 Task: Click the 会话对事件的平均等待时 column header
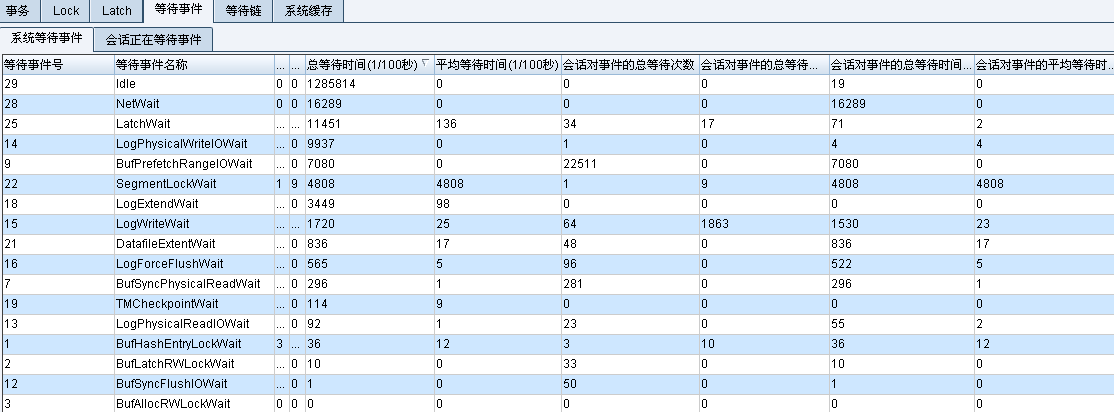(1043, 64)
